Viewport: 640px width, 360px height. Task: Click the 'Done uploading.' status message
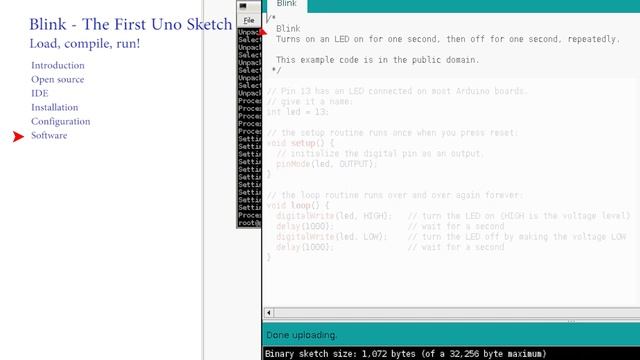(x=302, y=335)
